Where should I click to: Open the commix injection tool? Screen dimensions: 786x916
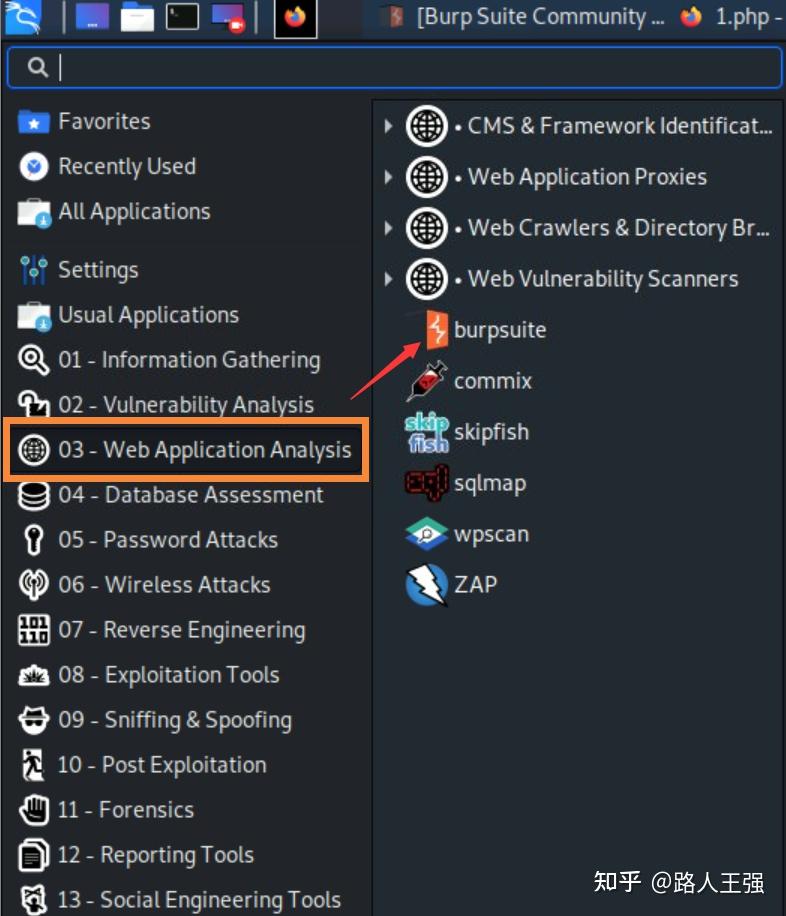[x=492, y=381]
